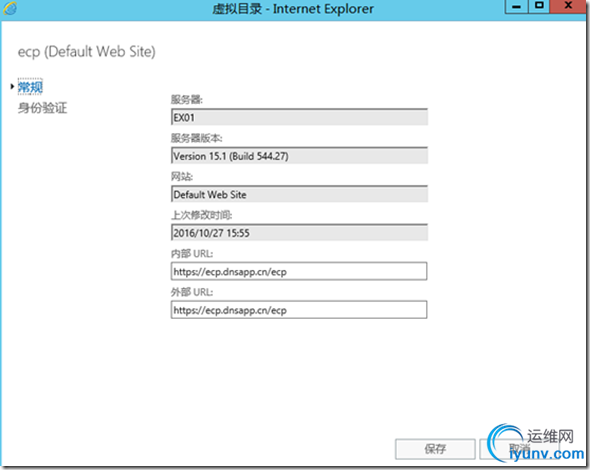Click the last modified time field 2016/10/27
This screenshot has height=470, width=590.
tap(299, 233)
